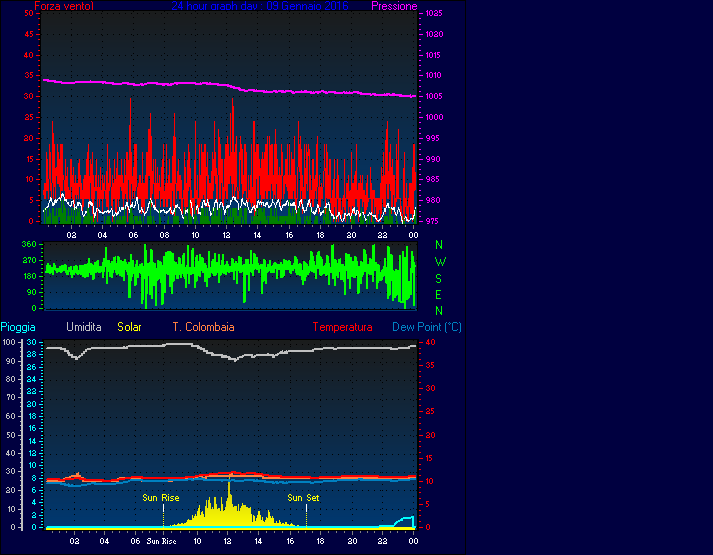The width and height of the screenshot is (713, 555).
Task: Click the 1010 pressure axis value
Action: [x=434, y=75]
